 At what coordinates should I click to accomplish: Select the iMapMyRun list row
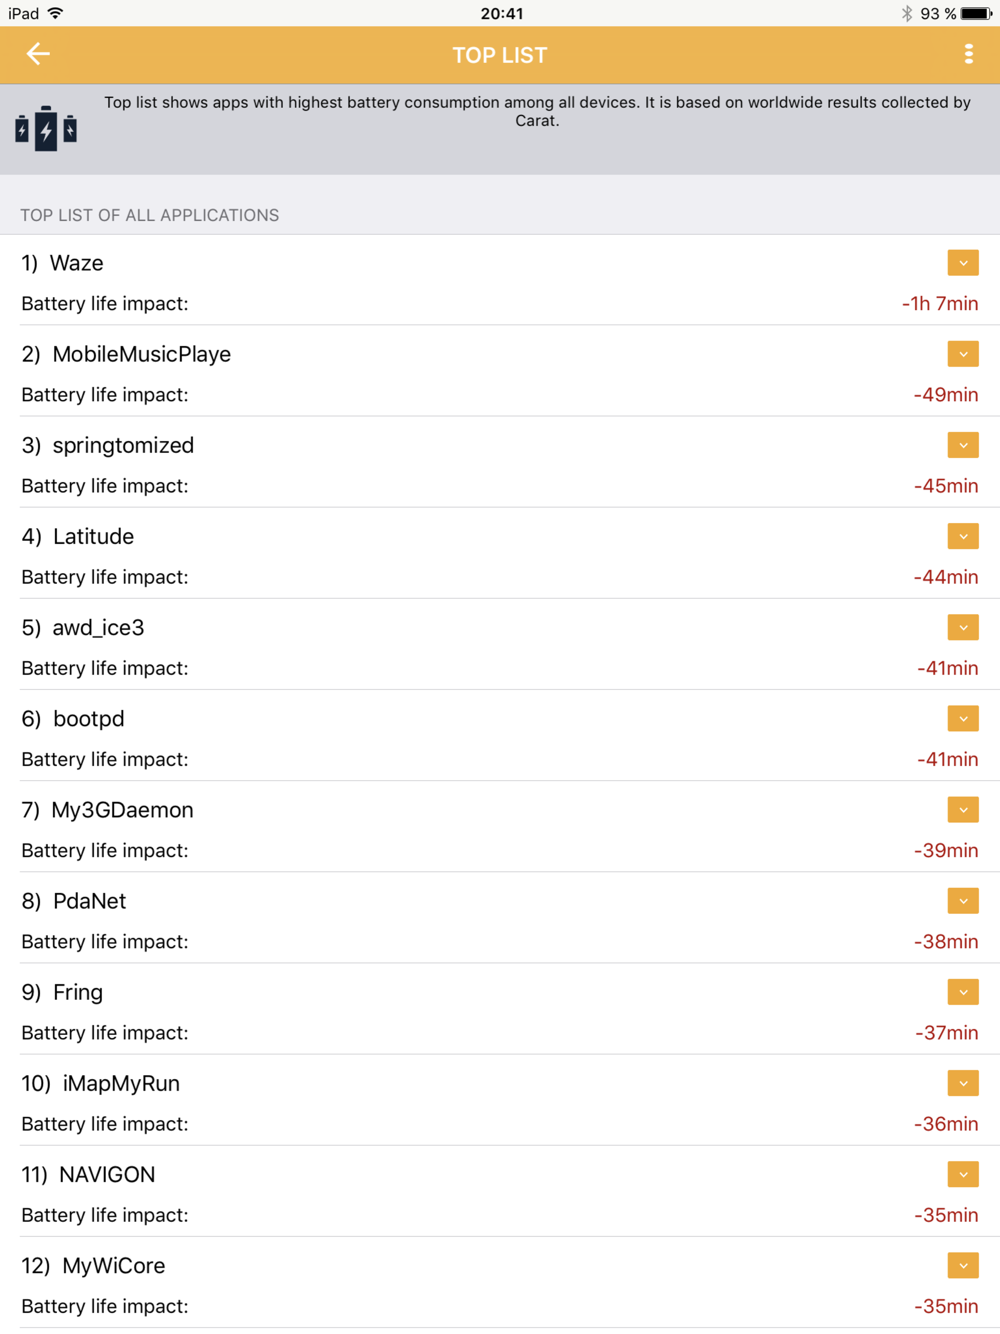(121, 1083)
